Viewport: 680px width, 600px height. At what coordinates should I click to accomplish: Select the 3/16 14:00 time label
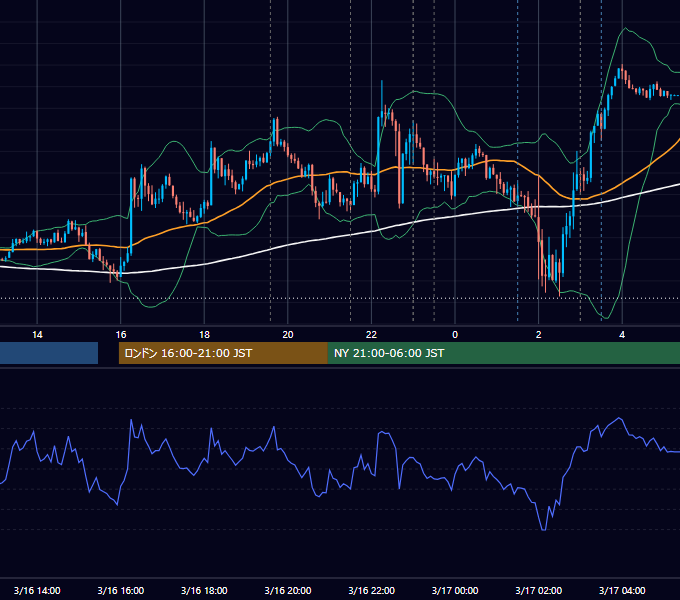(37, 590)
